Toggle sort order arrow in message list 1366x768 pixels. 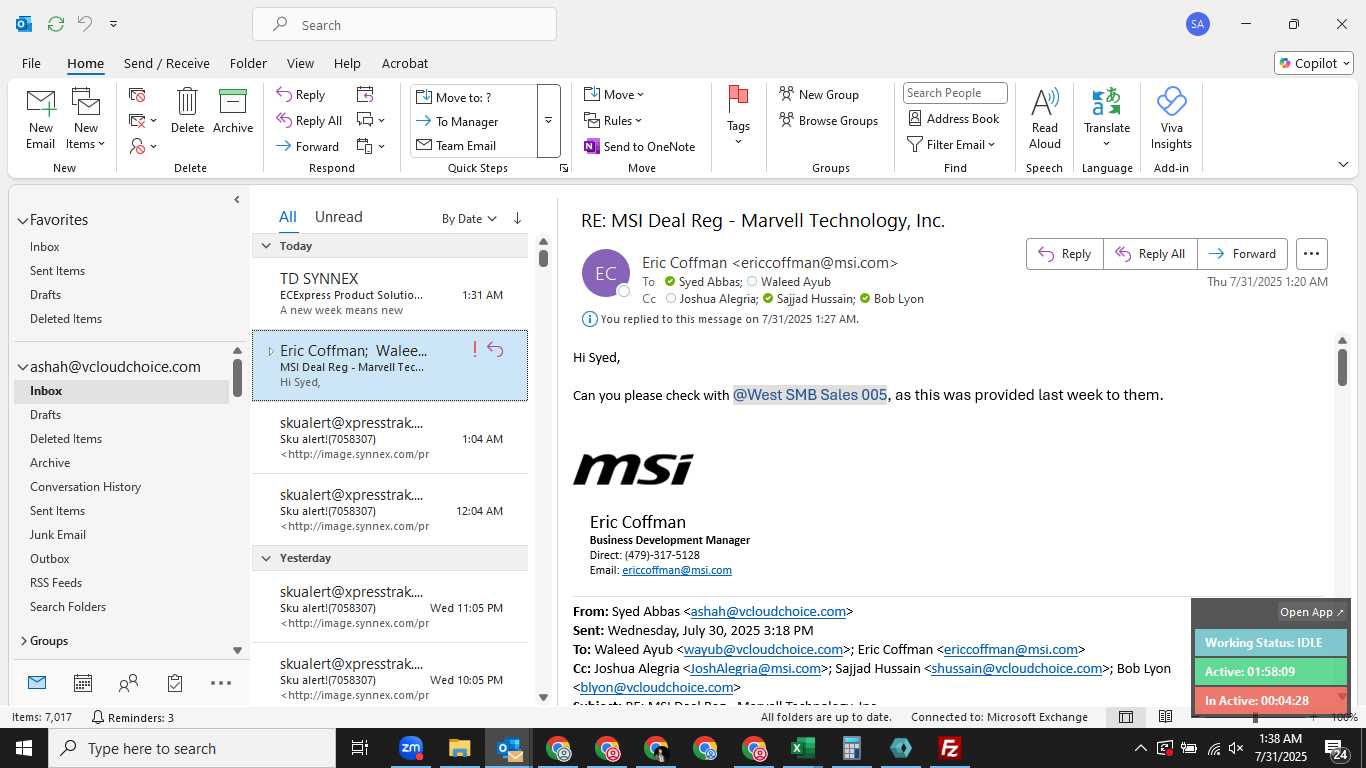pos(517,218)
